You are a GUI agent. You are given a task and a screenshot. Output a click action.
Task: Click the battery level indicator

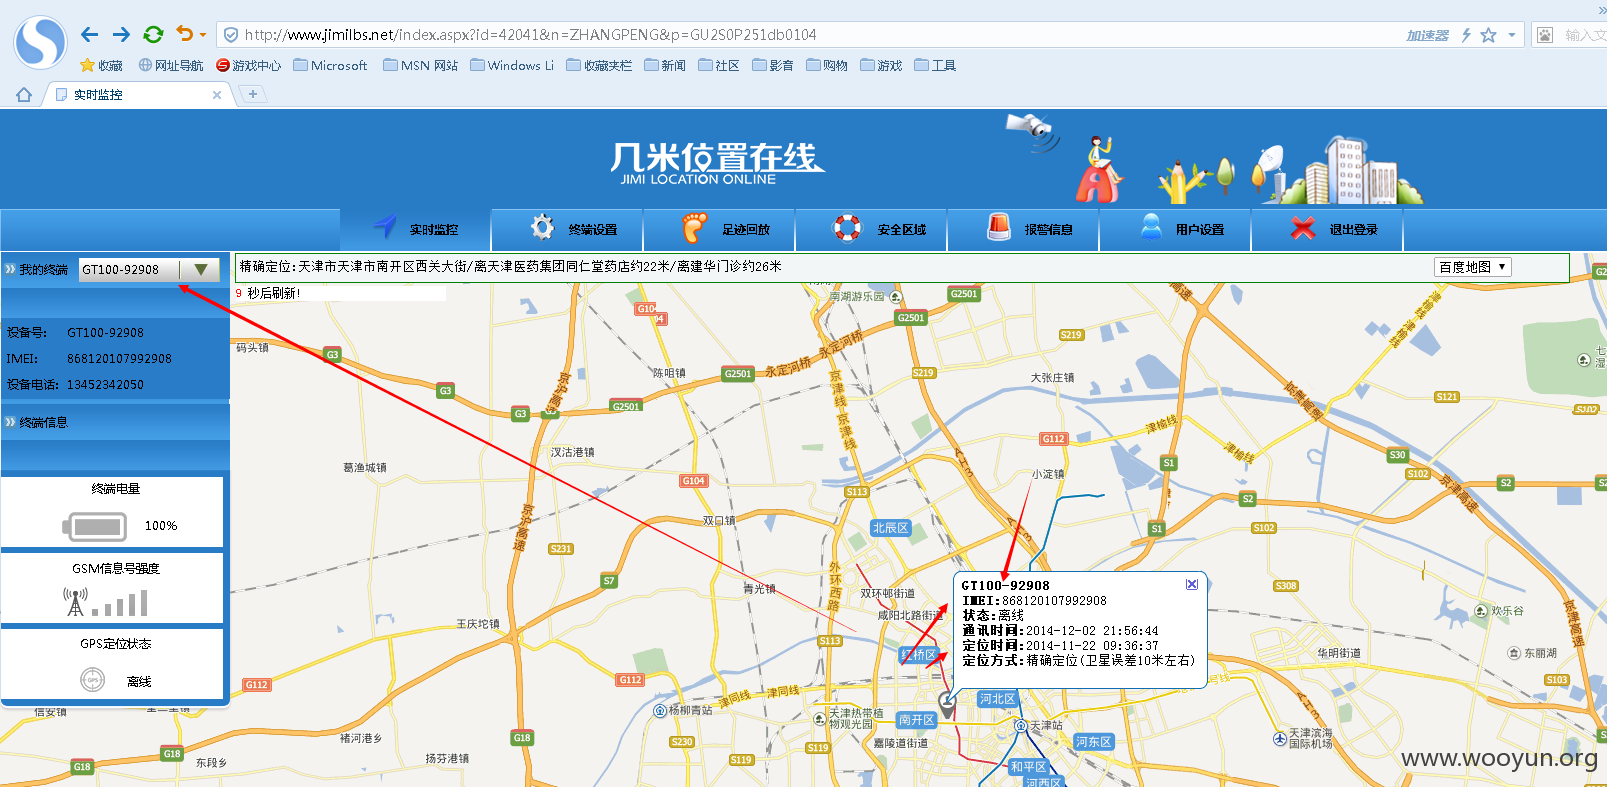(95, 526)
